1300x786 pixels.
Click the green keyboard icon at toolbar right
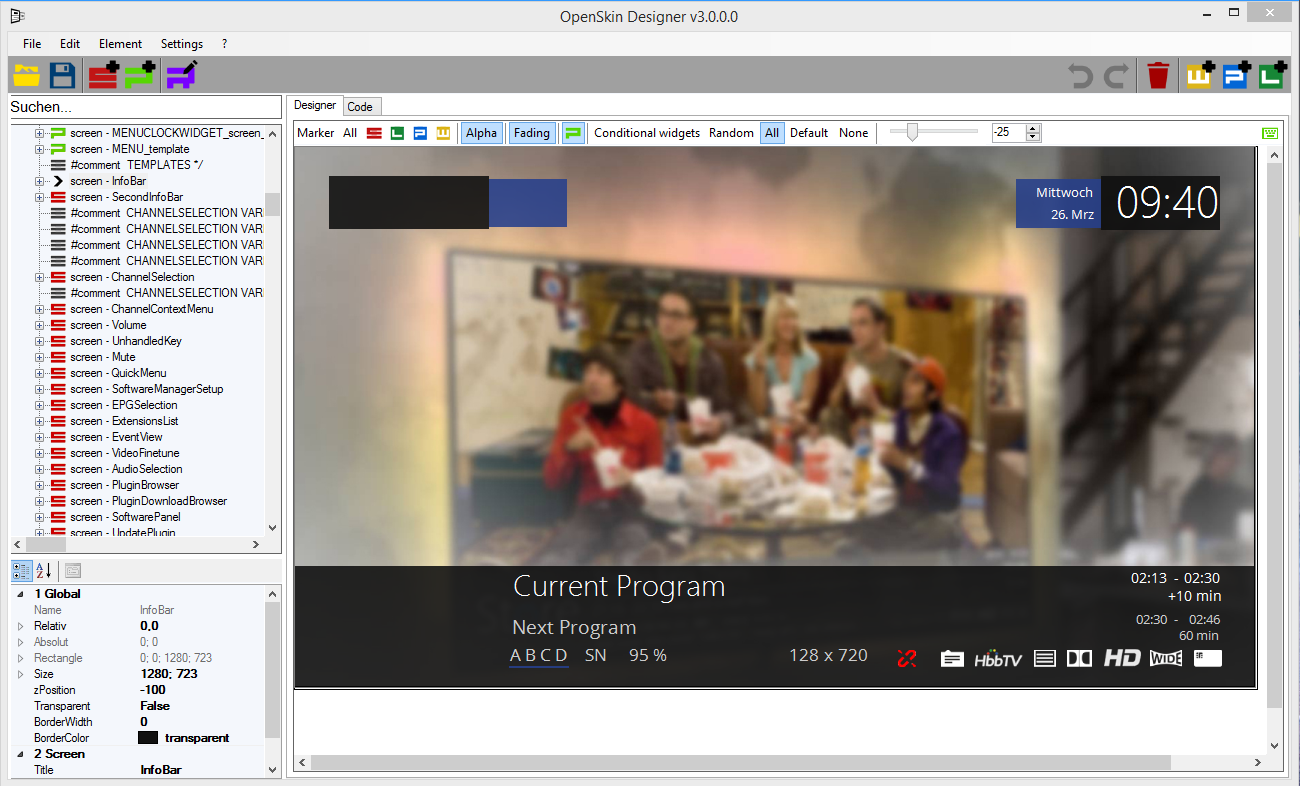pos(1270,133)
